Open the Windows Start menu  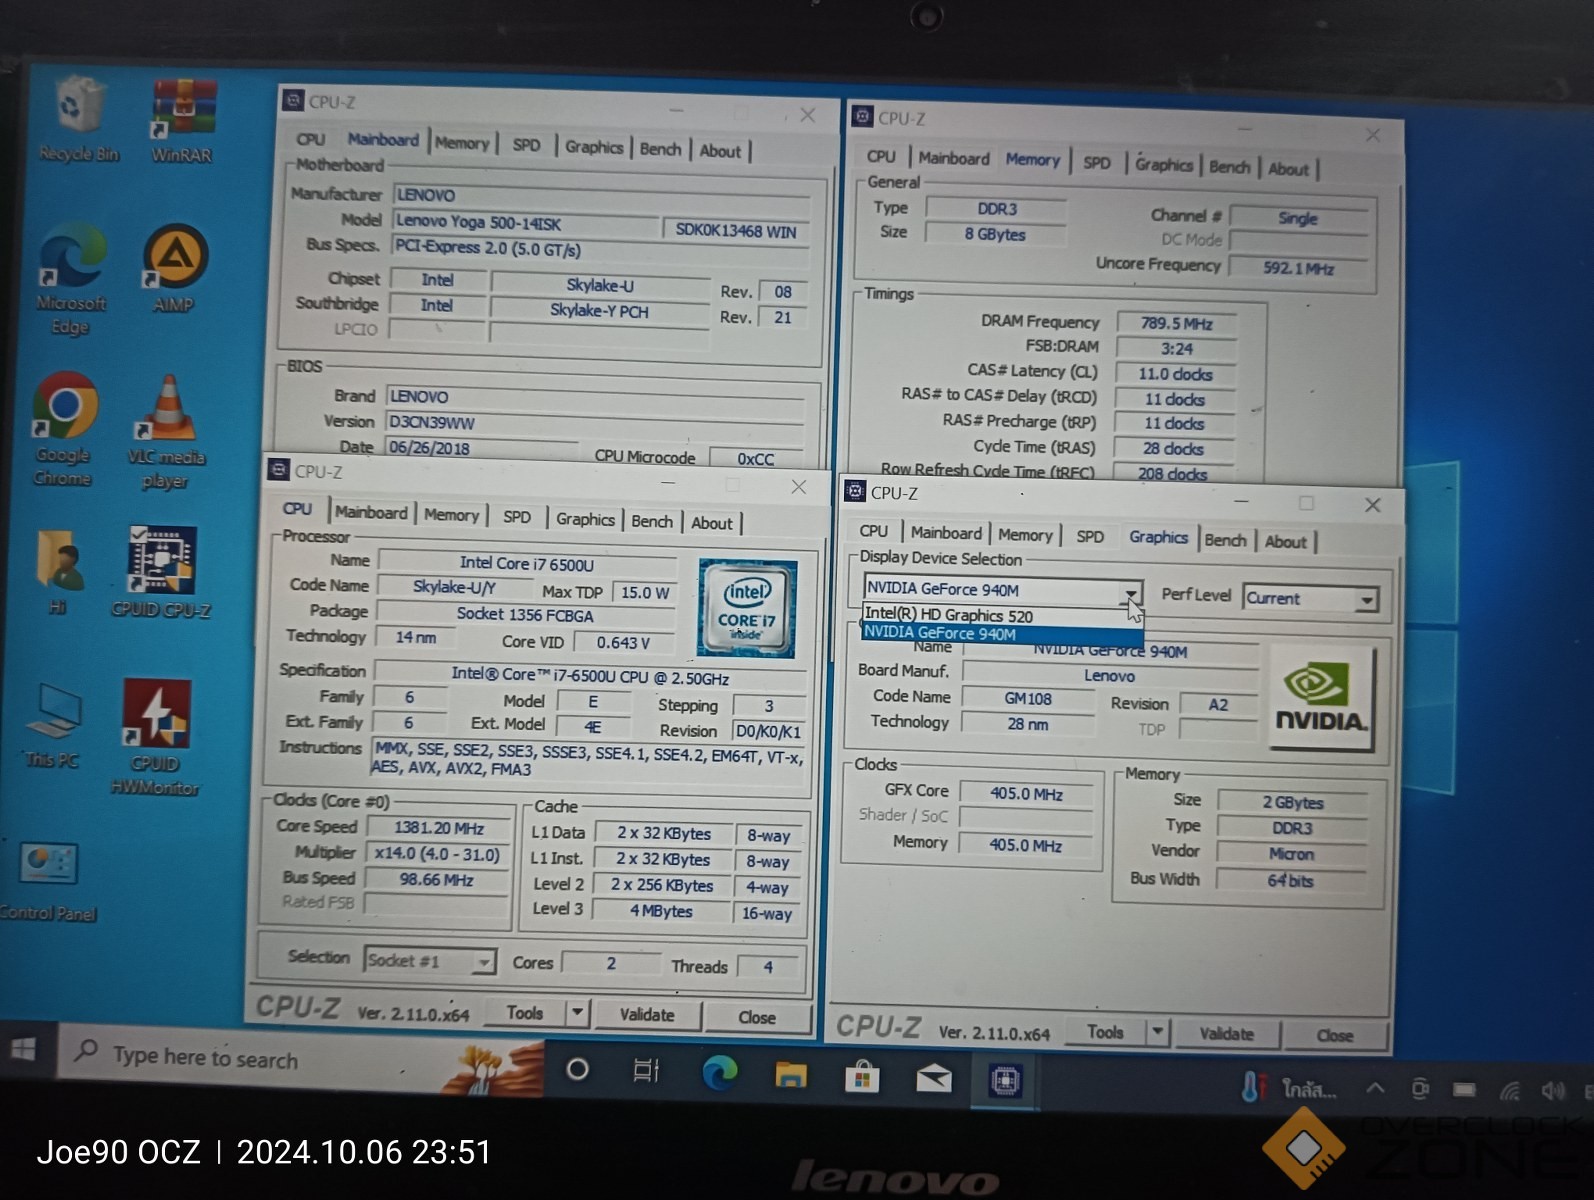tap(23, 1048)
